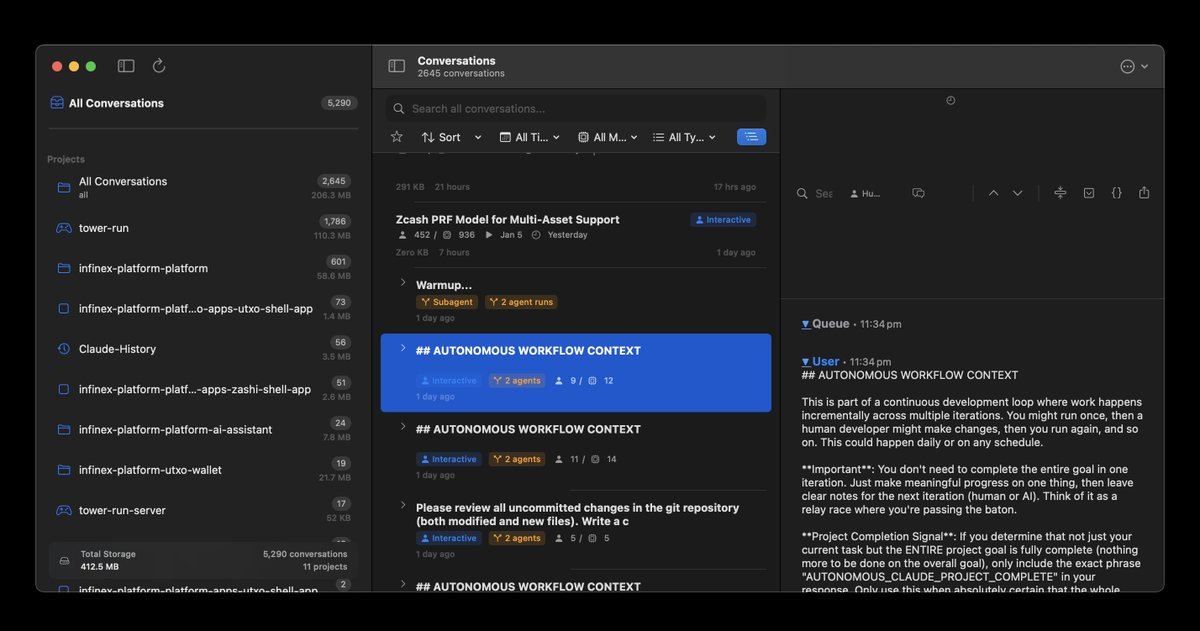Toggle the blue list view mode button
The height and width of the screenshot is (631, 1200).
tap(751, 137)
